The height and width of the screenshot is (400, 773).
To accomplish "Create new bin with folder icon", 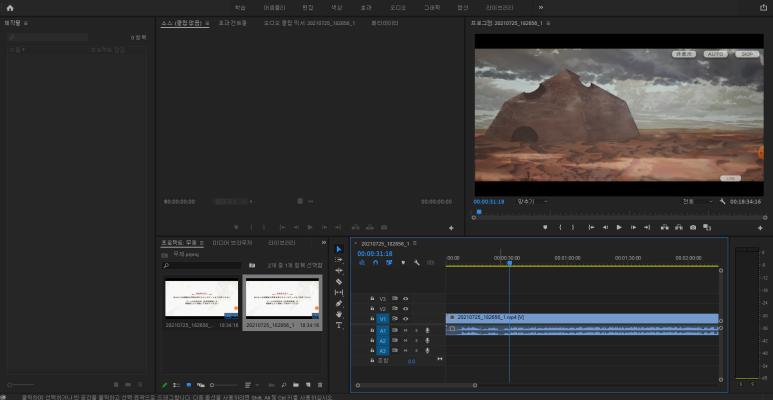I will tap(296, 385).
